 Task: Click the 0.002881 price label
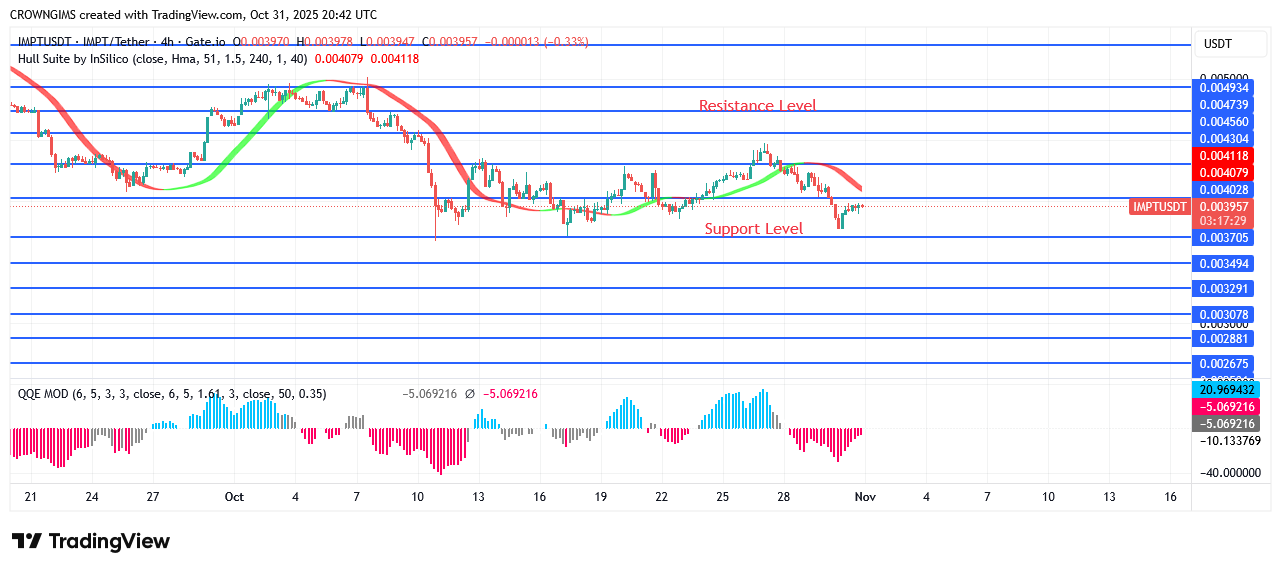1224,339
